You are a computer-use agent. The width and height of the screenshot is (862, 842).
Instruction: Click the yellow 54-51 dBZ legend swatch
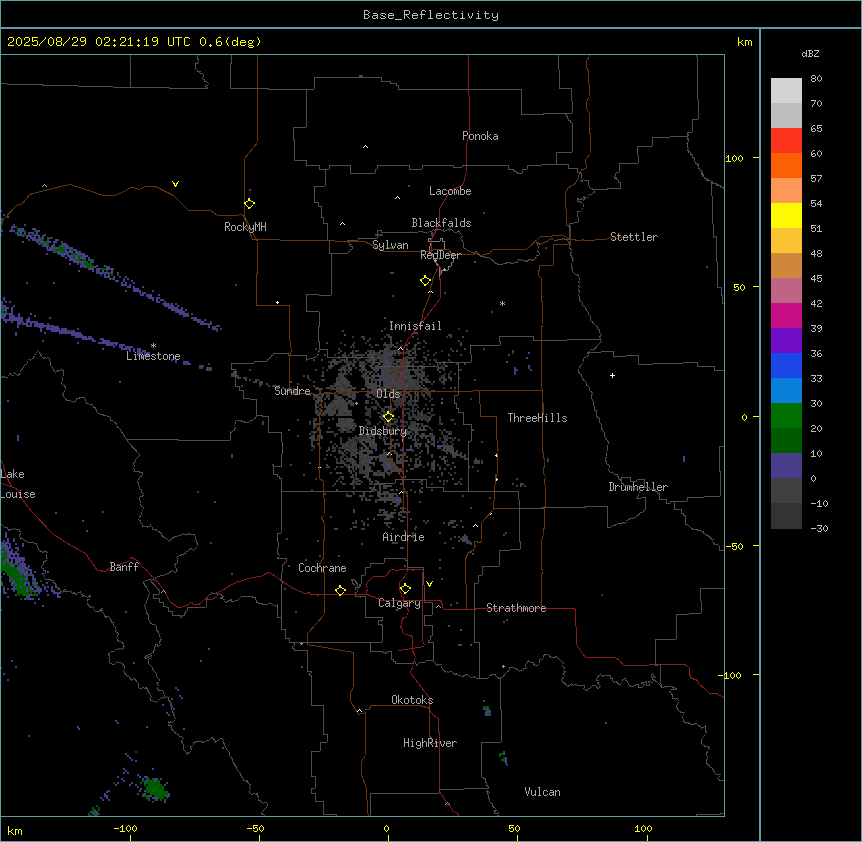786,215
